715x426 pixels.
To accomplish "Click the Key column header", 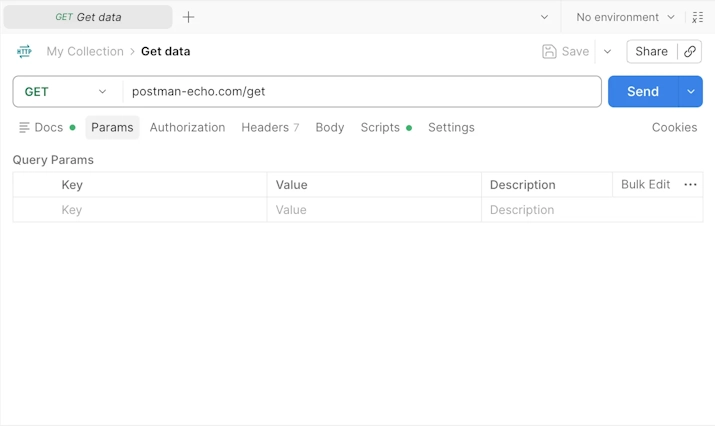I will 72,185.
